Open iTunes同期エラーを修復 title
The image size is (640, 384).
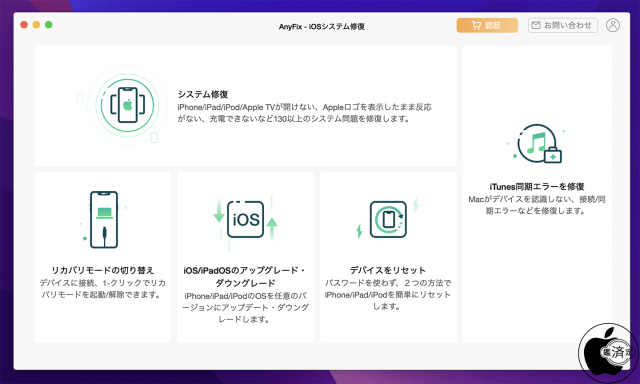537,186
